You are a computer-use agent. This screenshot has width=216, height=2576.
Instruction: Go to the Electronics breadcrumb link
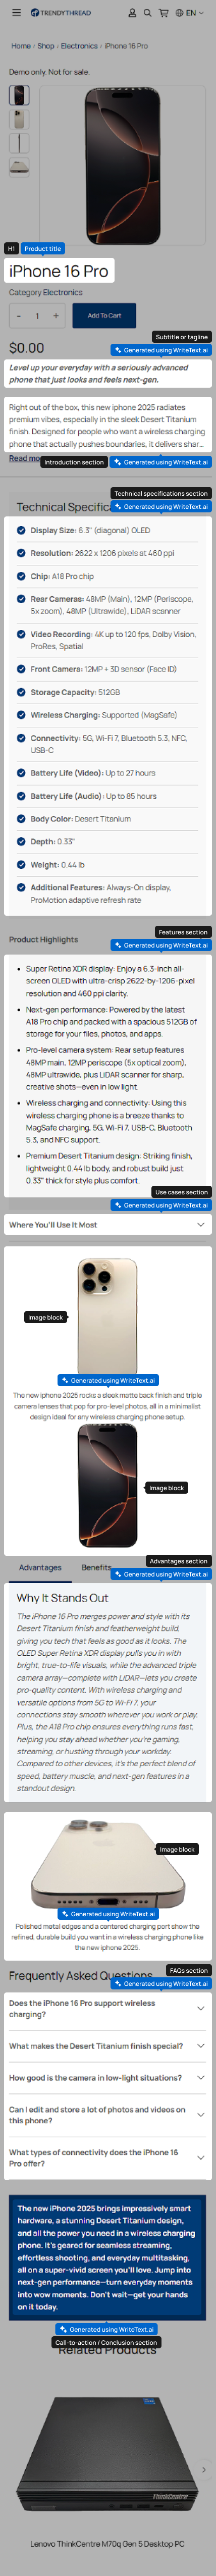coord(79,46)
